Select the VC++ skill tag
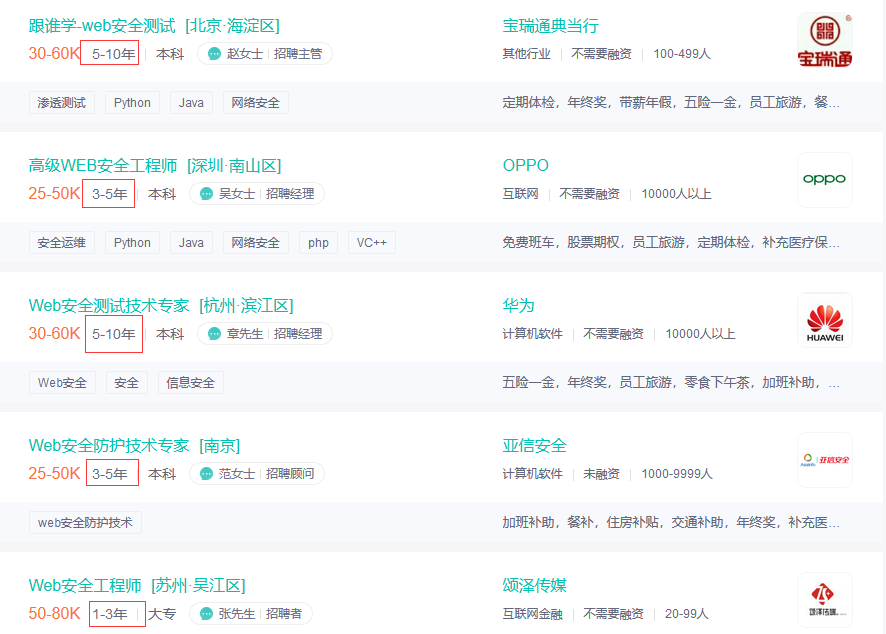 (x=372, y=243)
